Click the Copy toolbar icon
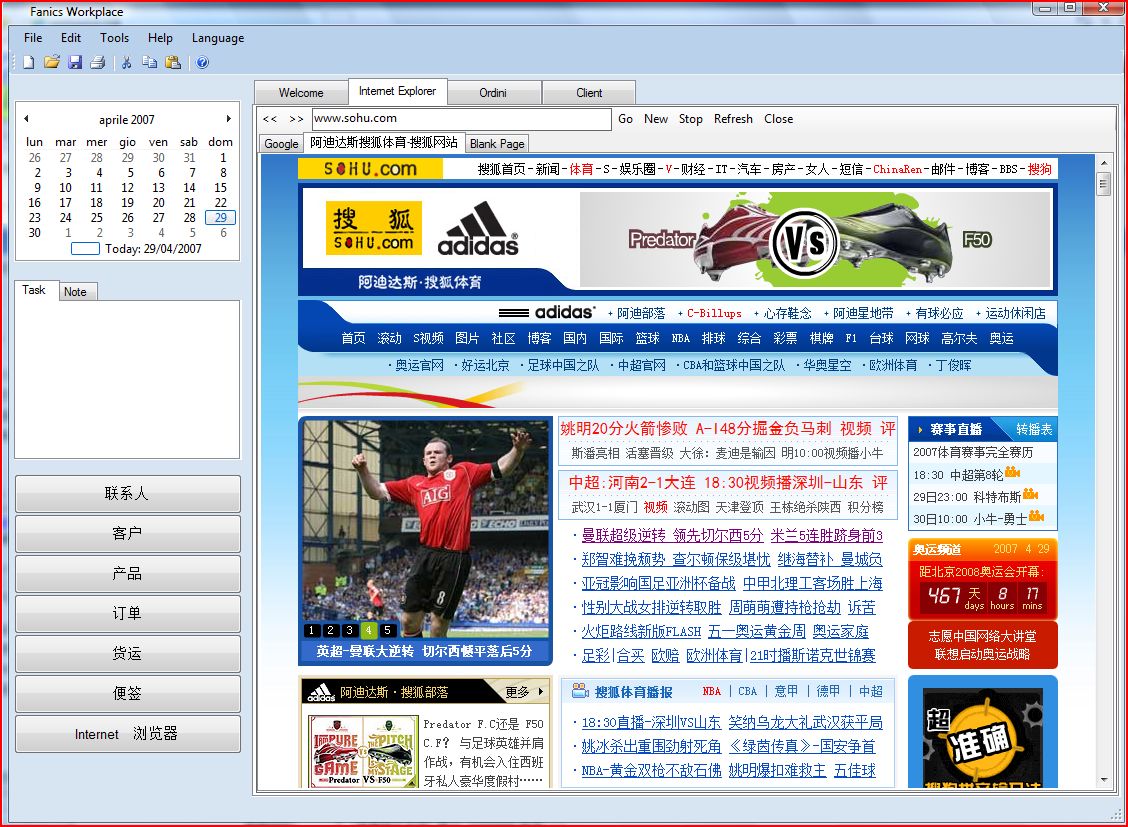This screenshot has width=1128, height=827. coord(150,63)
